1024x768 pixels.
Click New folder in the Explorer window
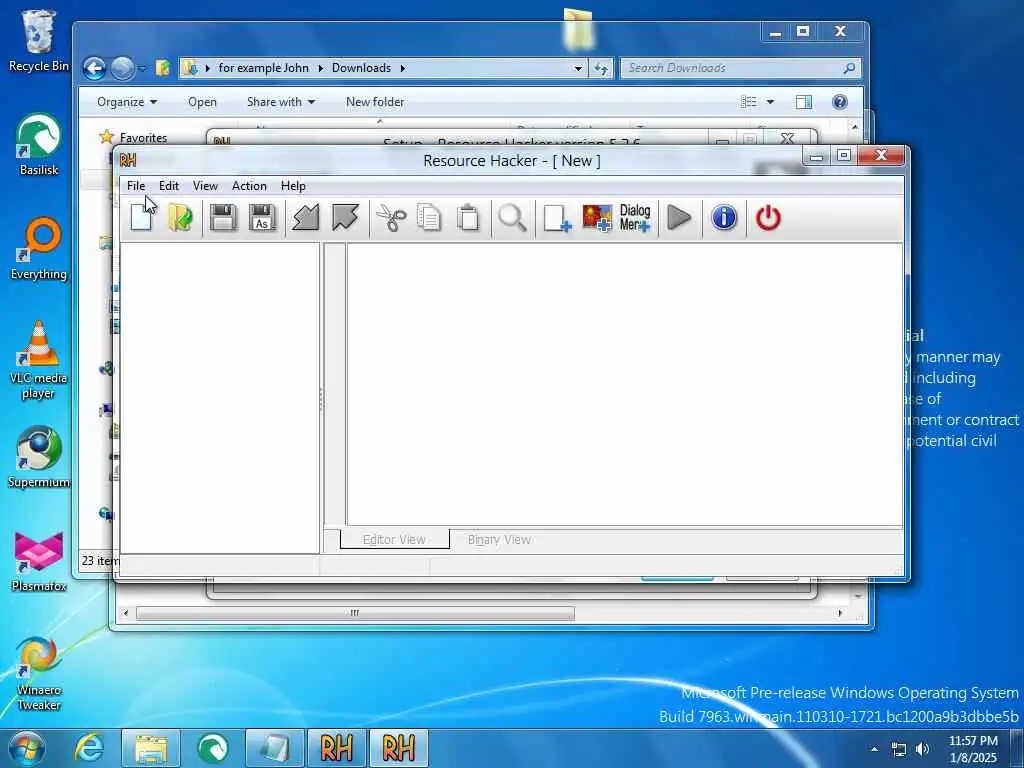[375, 102]
